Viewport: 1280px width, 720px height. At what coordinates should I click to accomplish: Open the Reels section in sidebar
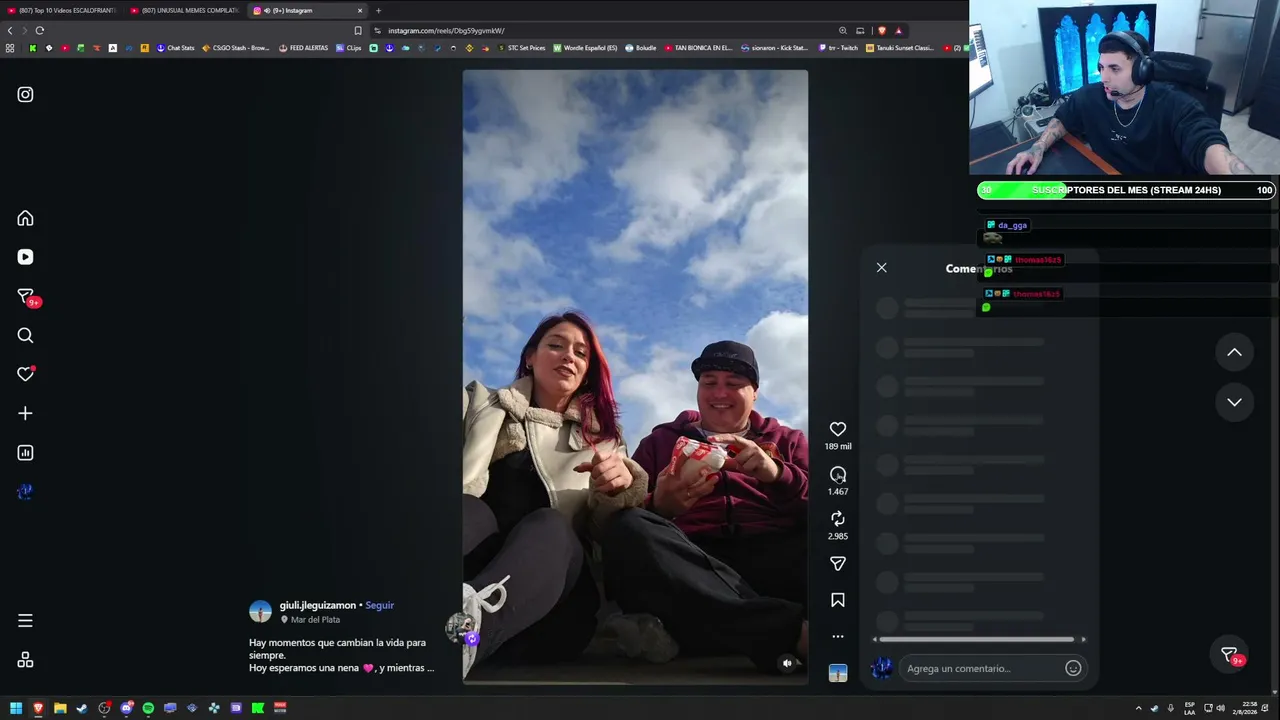point(25,257)
